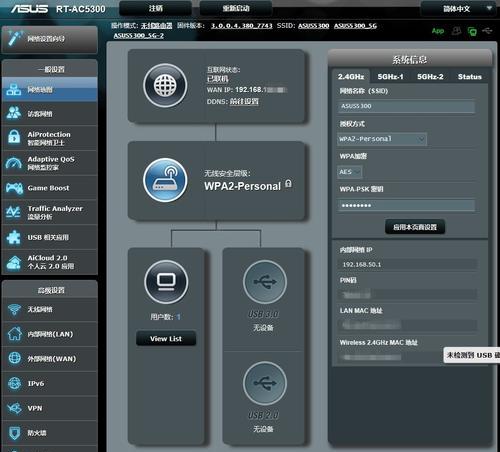Viewport: 500px width, 452px height.
Task: Open WAN globe icon
Action: tap(14, 358)
